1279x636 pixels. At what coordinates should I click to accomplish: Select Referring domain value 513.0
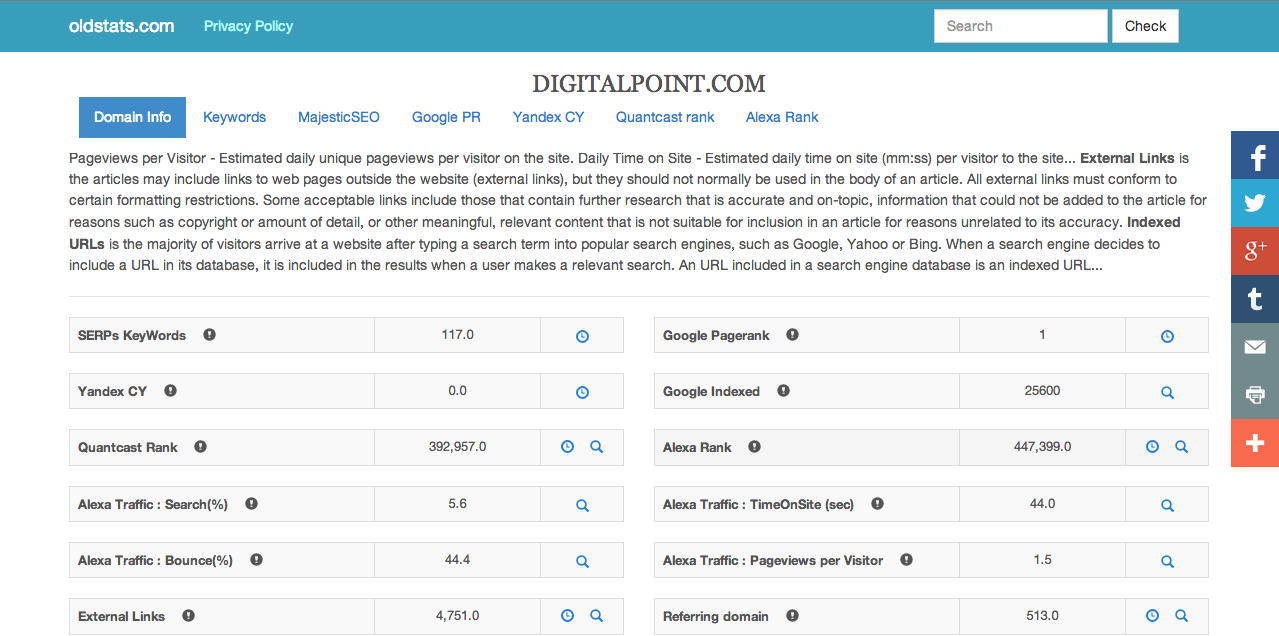pyautogui.click(x=1042, y=616)
